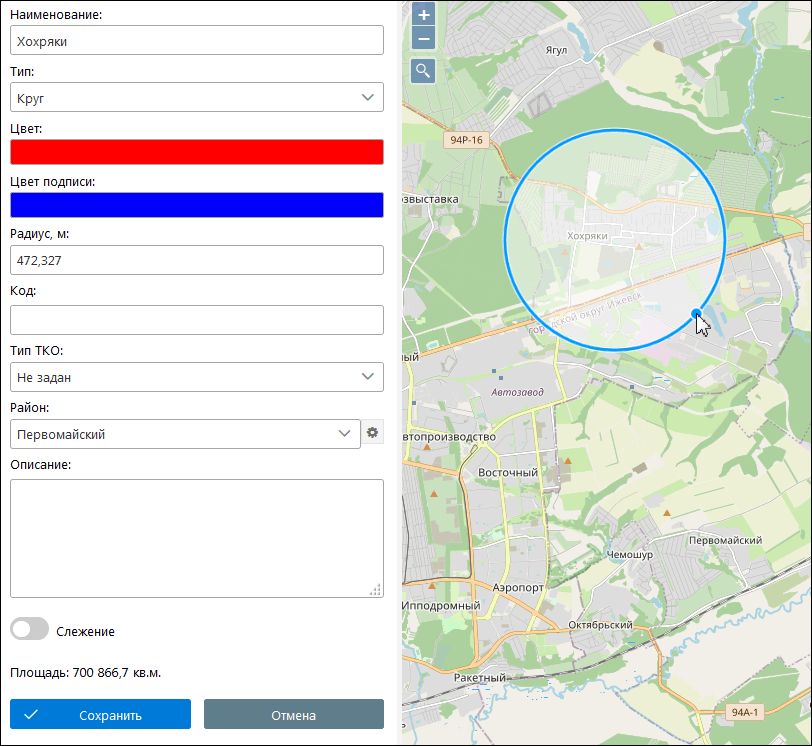The height and width of the screenshot is (746, 812).
Task: Click the 94Р-16 road marker
Action: (x=466, y=140)
